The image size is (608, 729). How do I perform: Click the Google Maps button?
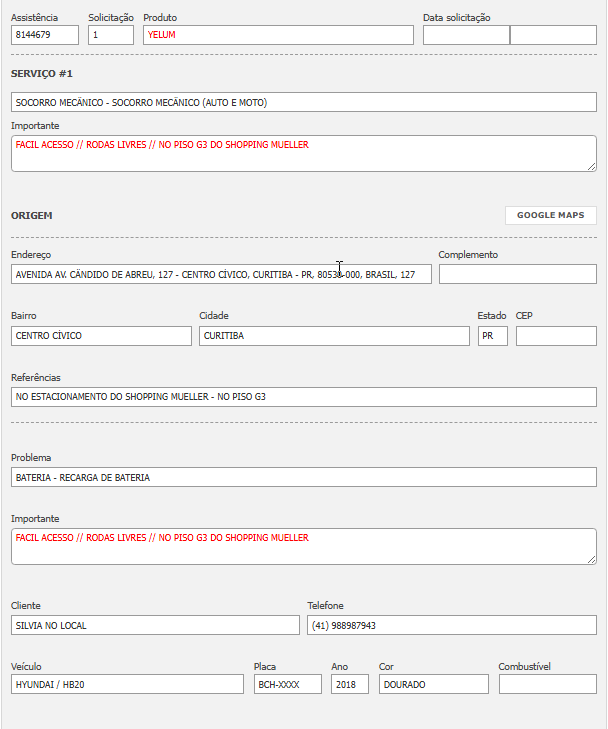coord(550,215)
